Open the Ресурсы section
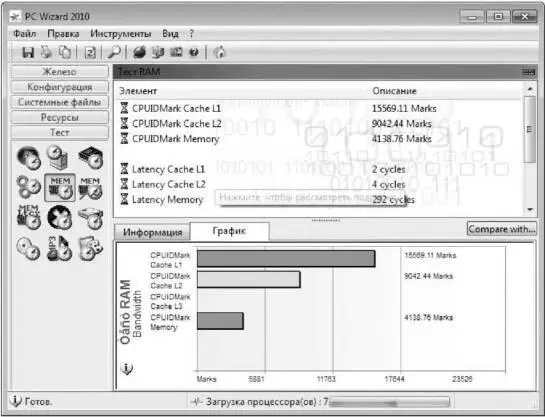The width and height of the screenshot is (545, 417). pyautogui.click(x=60, y=117)
